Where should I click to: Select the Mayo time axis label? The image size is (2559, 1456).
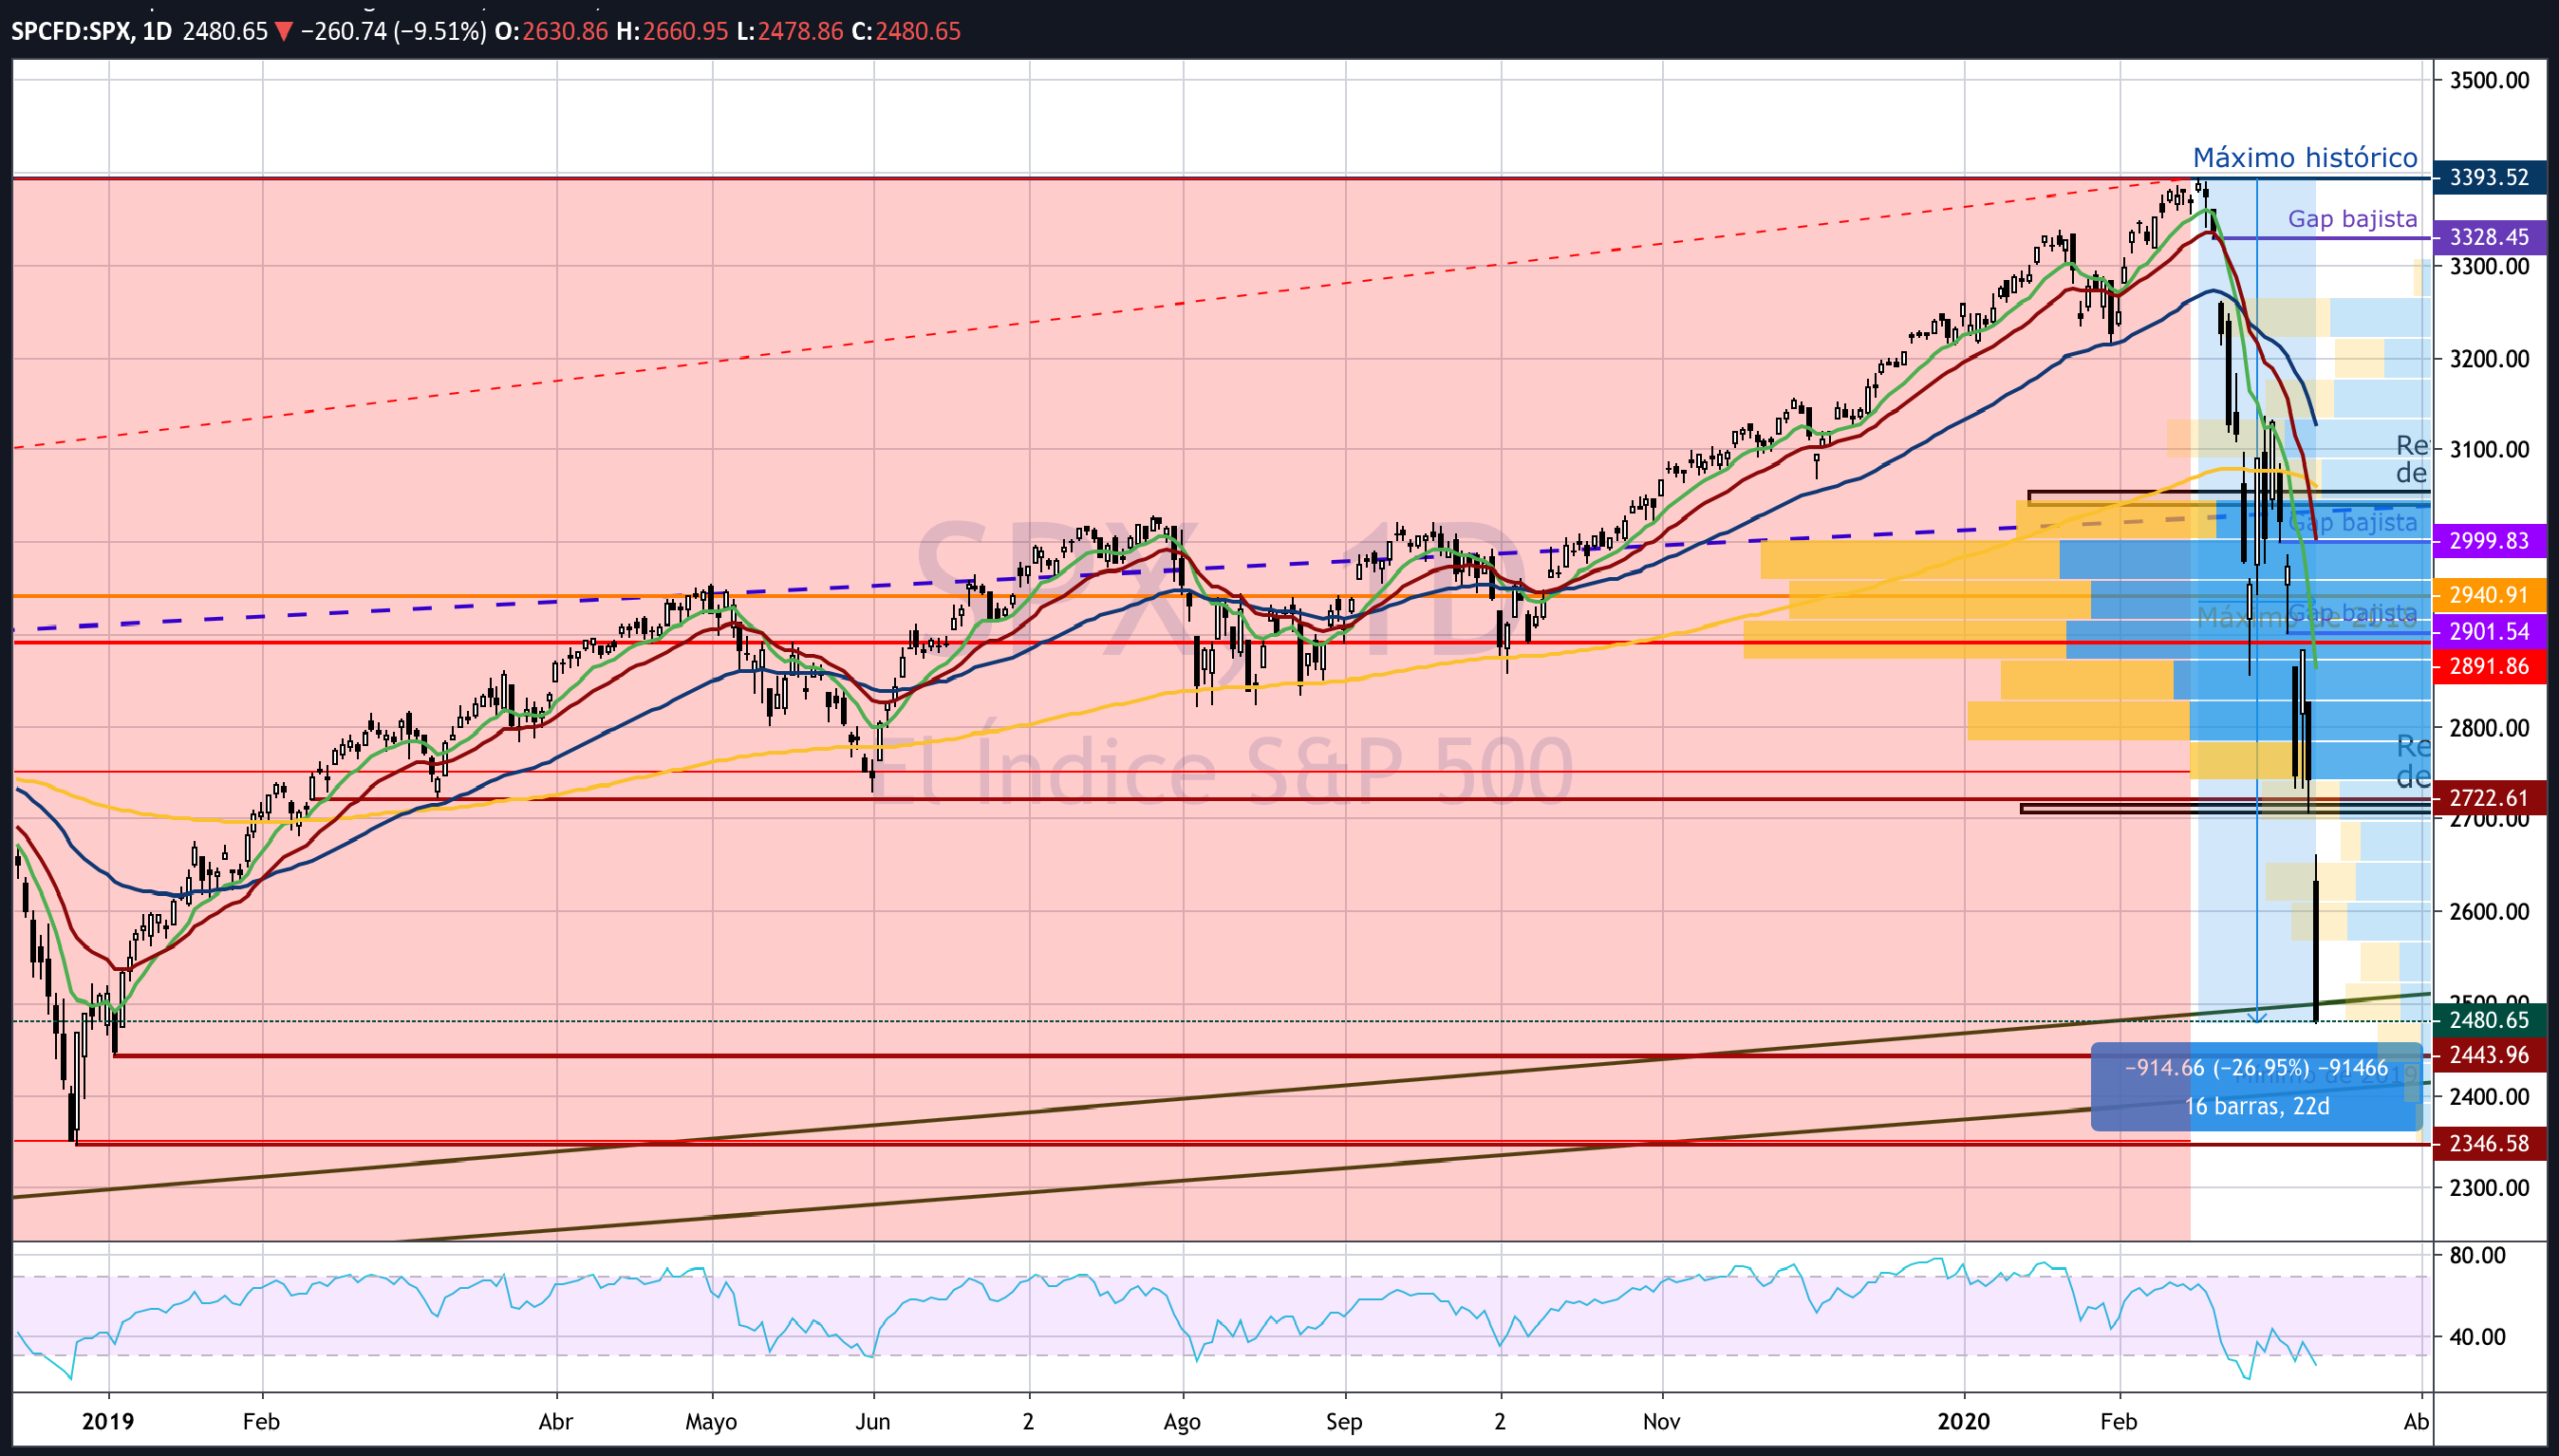coord(711,1421)
